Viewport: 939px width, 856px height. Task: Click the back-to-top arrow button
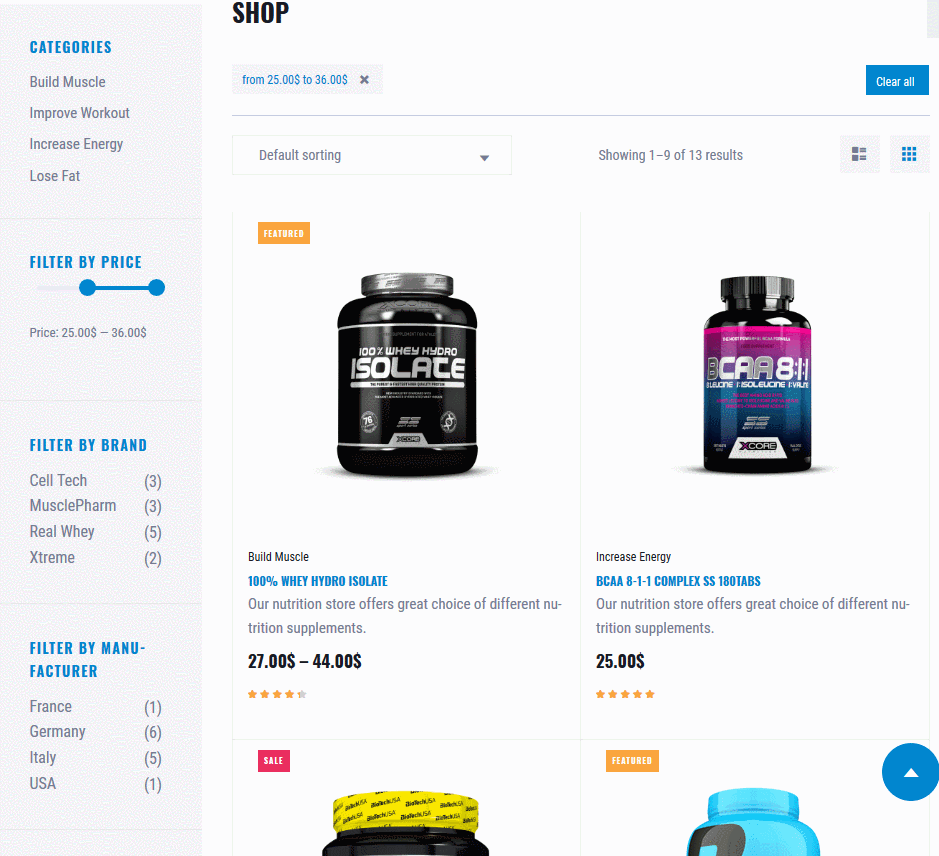(910, 772)
